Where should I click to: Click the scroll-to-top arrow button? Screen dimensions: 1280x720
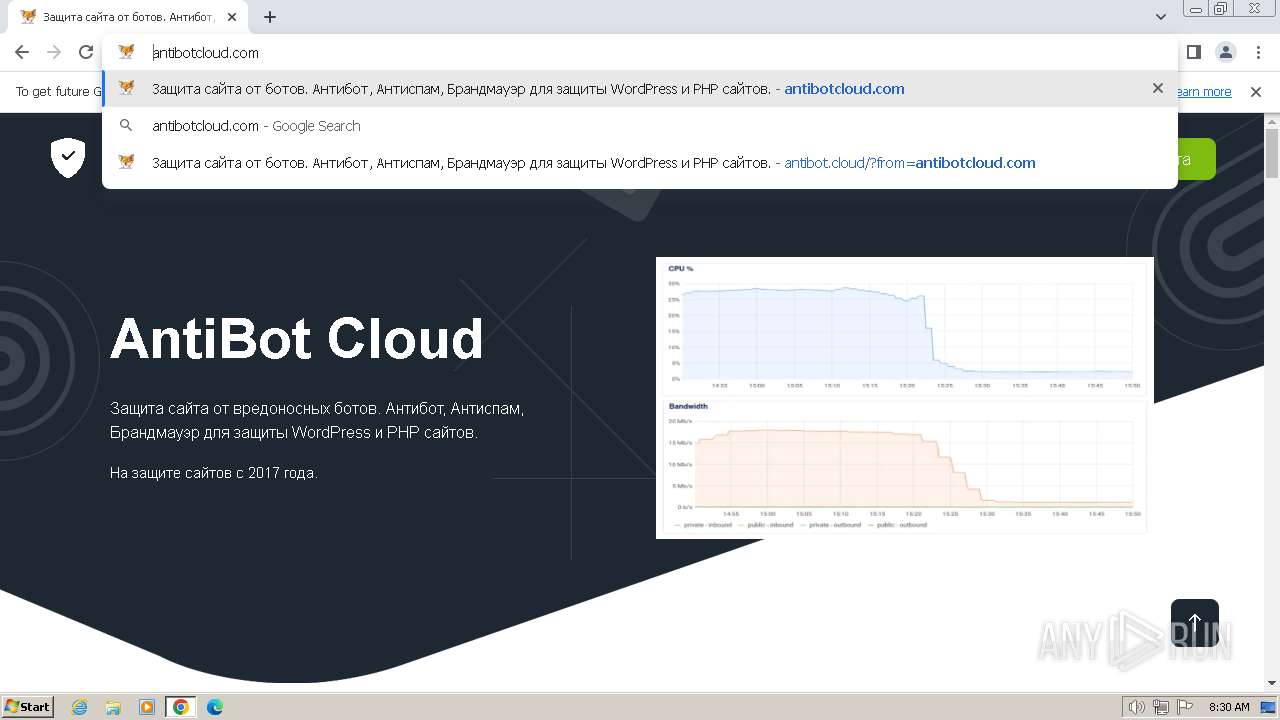click(x=1195, y=623)
